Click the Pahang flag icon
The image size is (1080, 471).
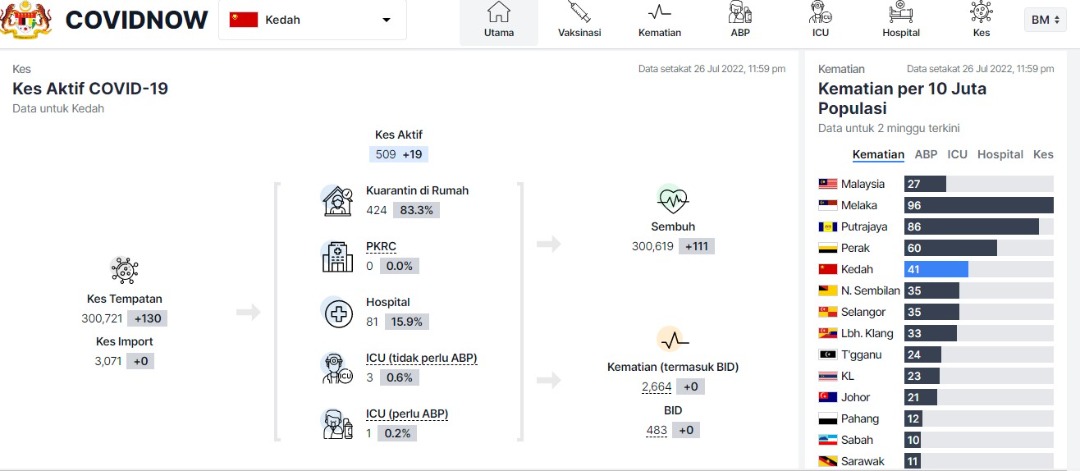pyautogui.click(x=827, y=419)
